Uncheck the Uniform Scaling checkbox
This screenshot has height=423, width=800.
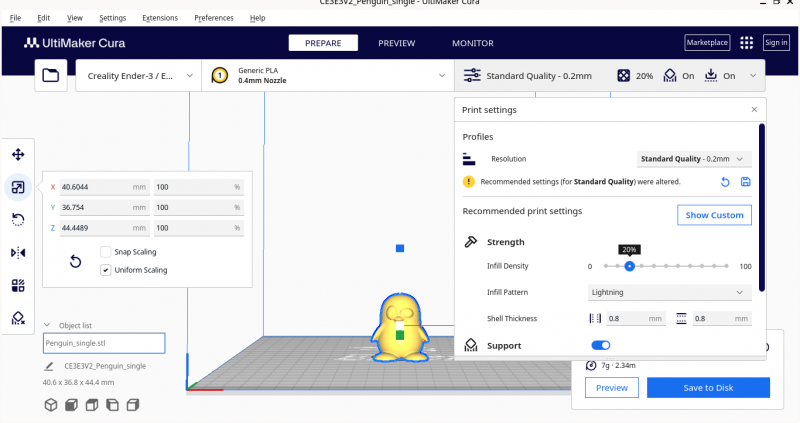(106, 270)
